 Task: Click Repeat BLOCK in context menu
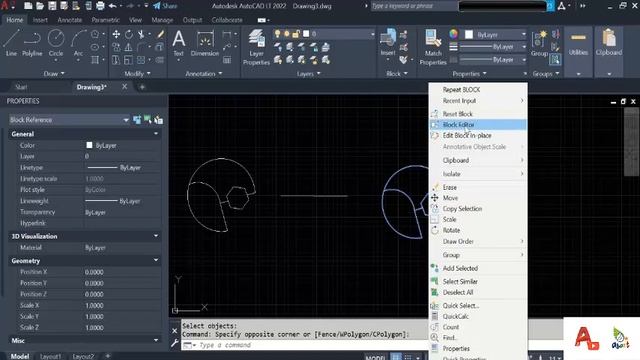pyautogui.click(x=478, y=90)
